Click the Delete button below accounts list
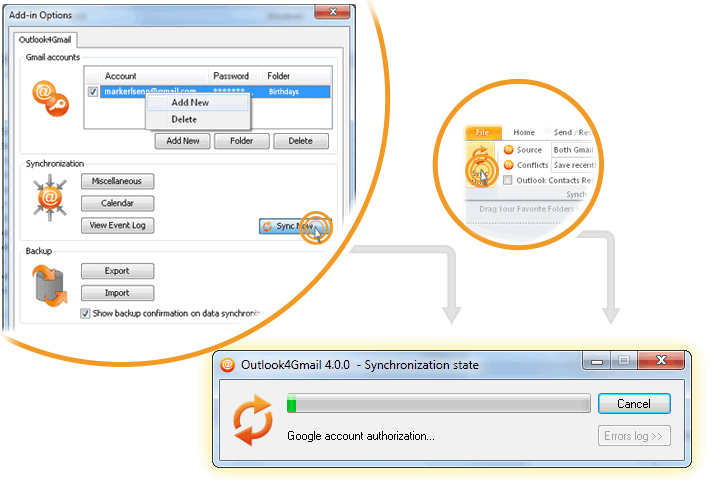The height and width of the screenshot is (480, 715). pos(301,141)
